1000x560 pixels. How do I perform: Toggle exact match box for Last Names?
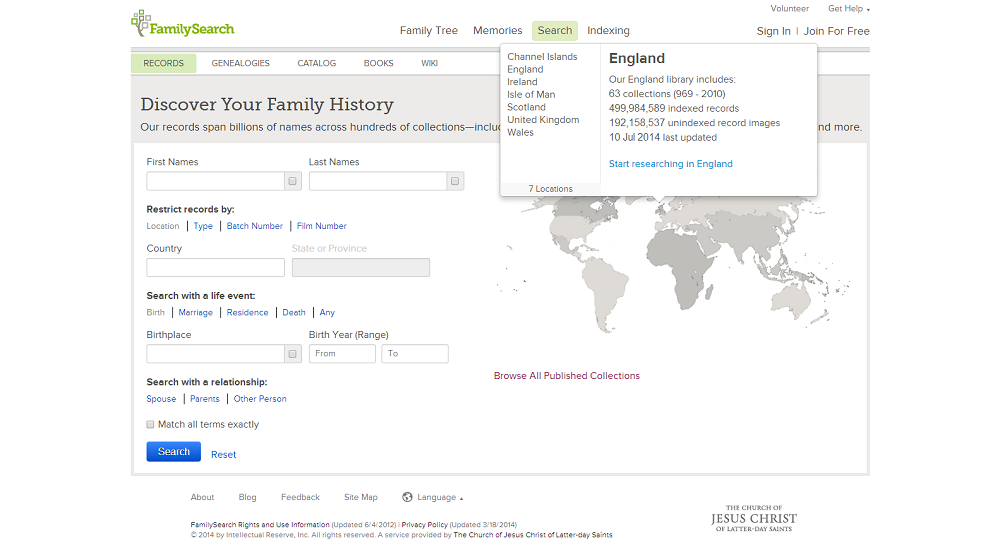pos(455,181)
